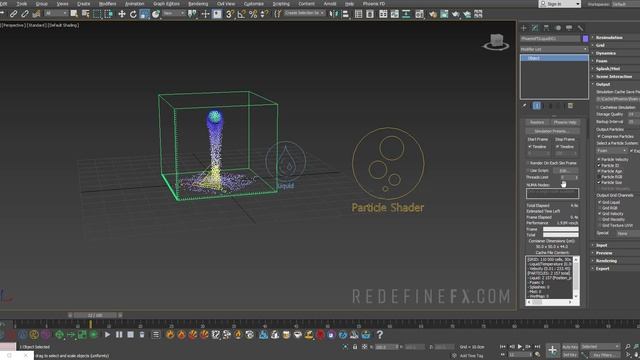
Task: Open the selection filter All dropdown
Action: pyautogui.click(x=56, y=14)
